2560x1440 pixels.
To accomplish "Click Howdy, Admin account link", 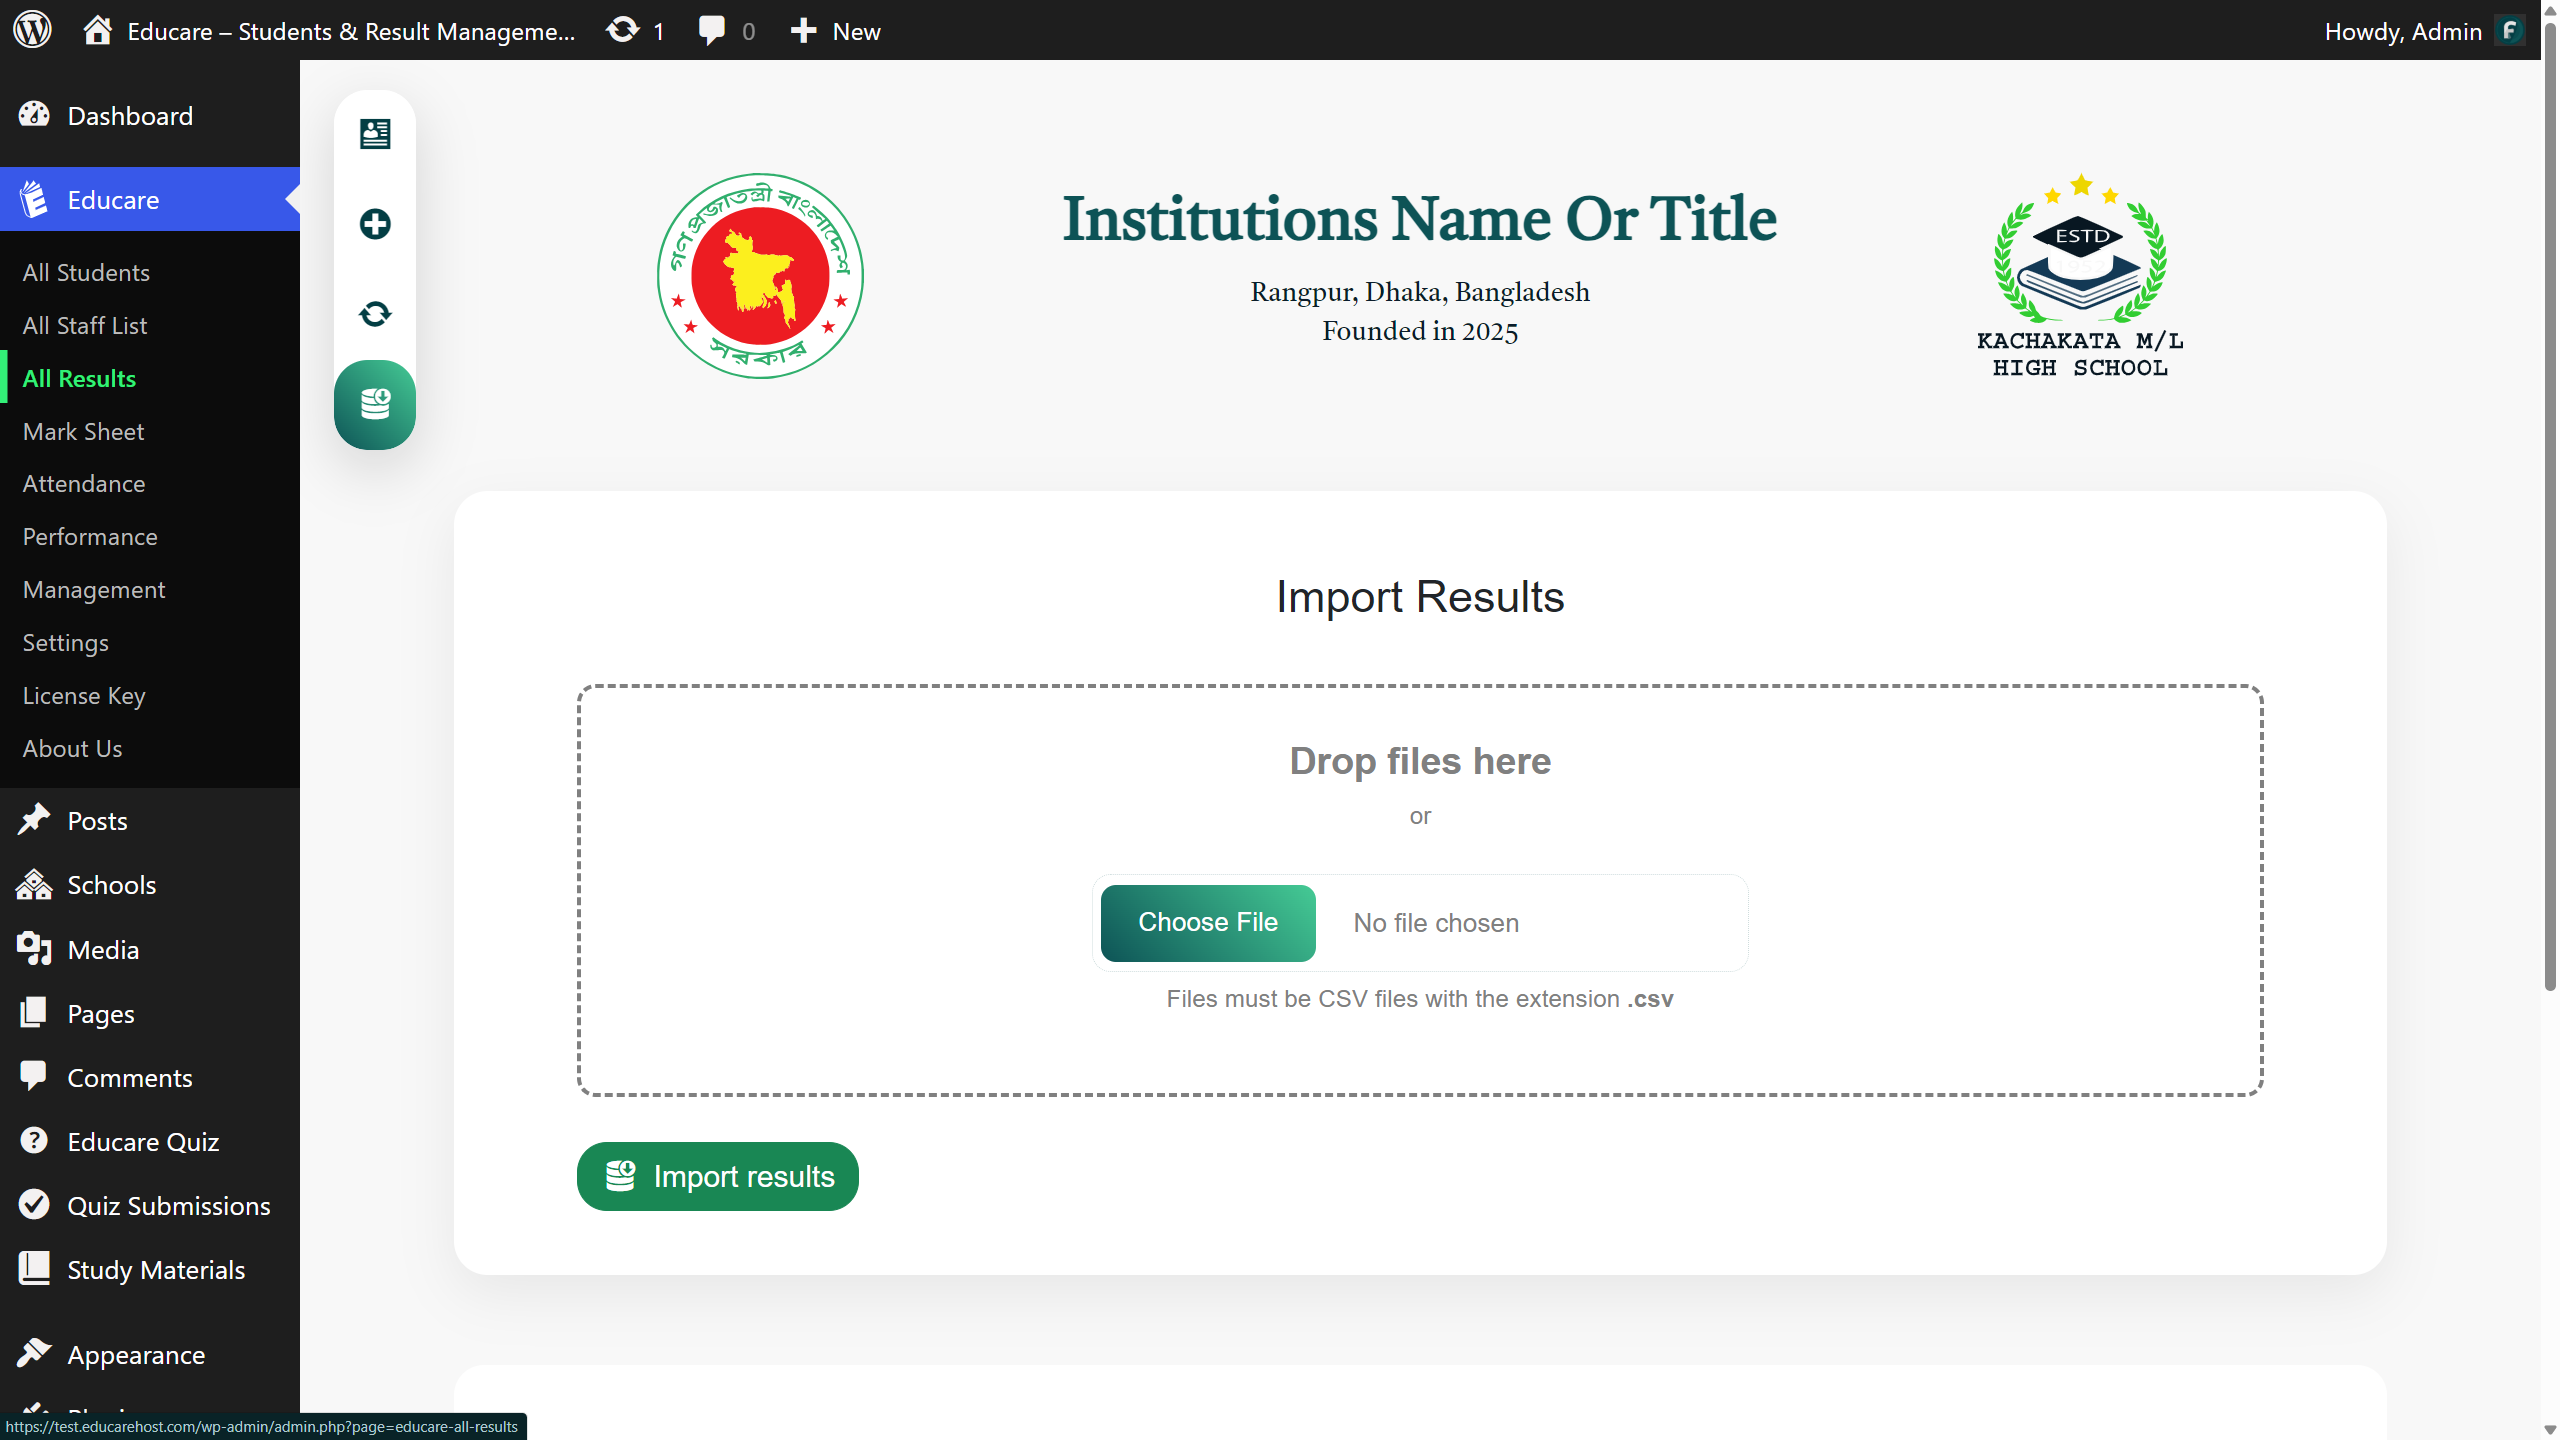I will point(2403,31).
